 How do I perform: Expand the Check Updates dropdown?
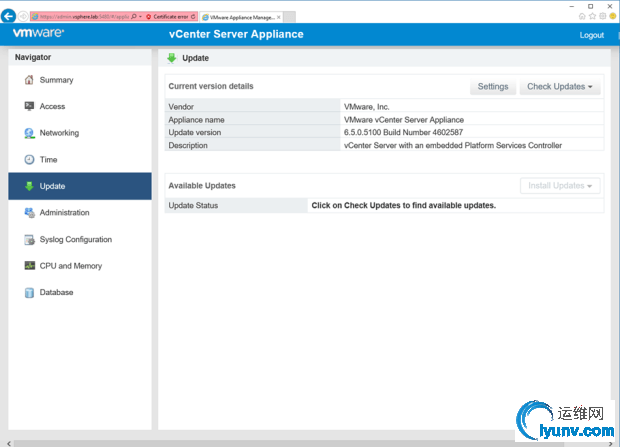560,87
